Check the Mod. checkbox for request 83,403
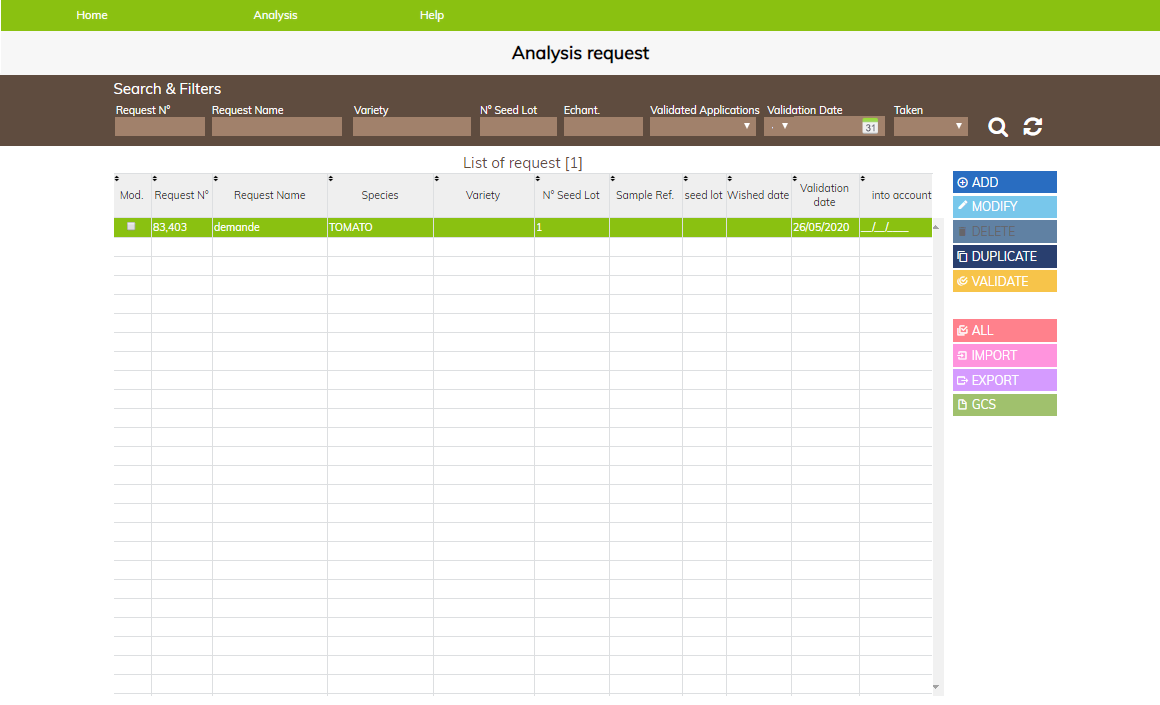This screenshot has width=1160, height=705. (x=131, y=226)
